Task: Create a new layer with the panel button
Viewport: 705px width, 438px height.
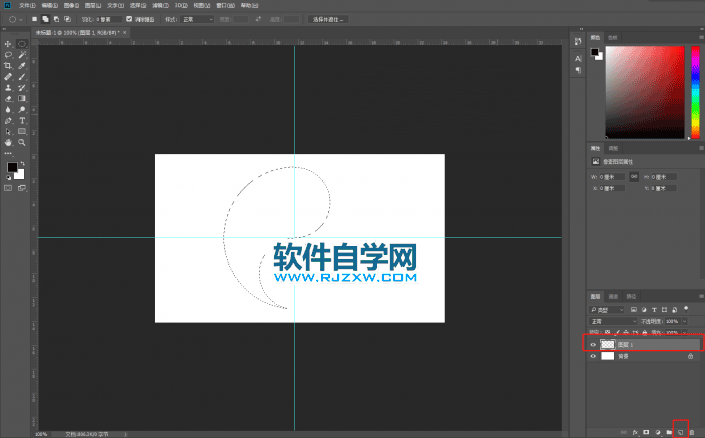Action: coord(681,432)
